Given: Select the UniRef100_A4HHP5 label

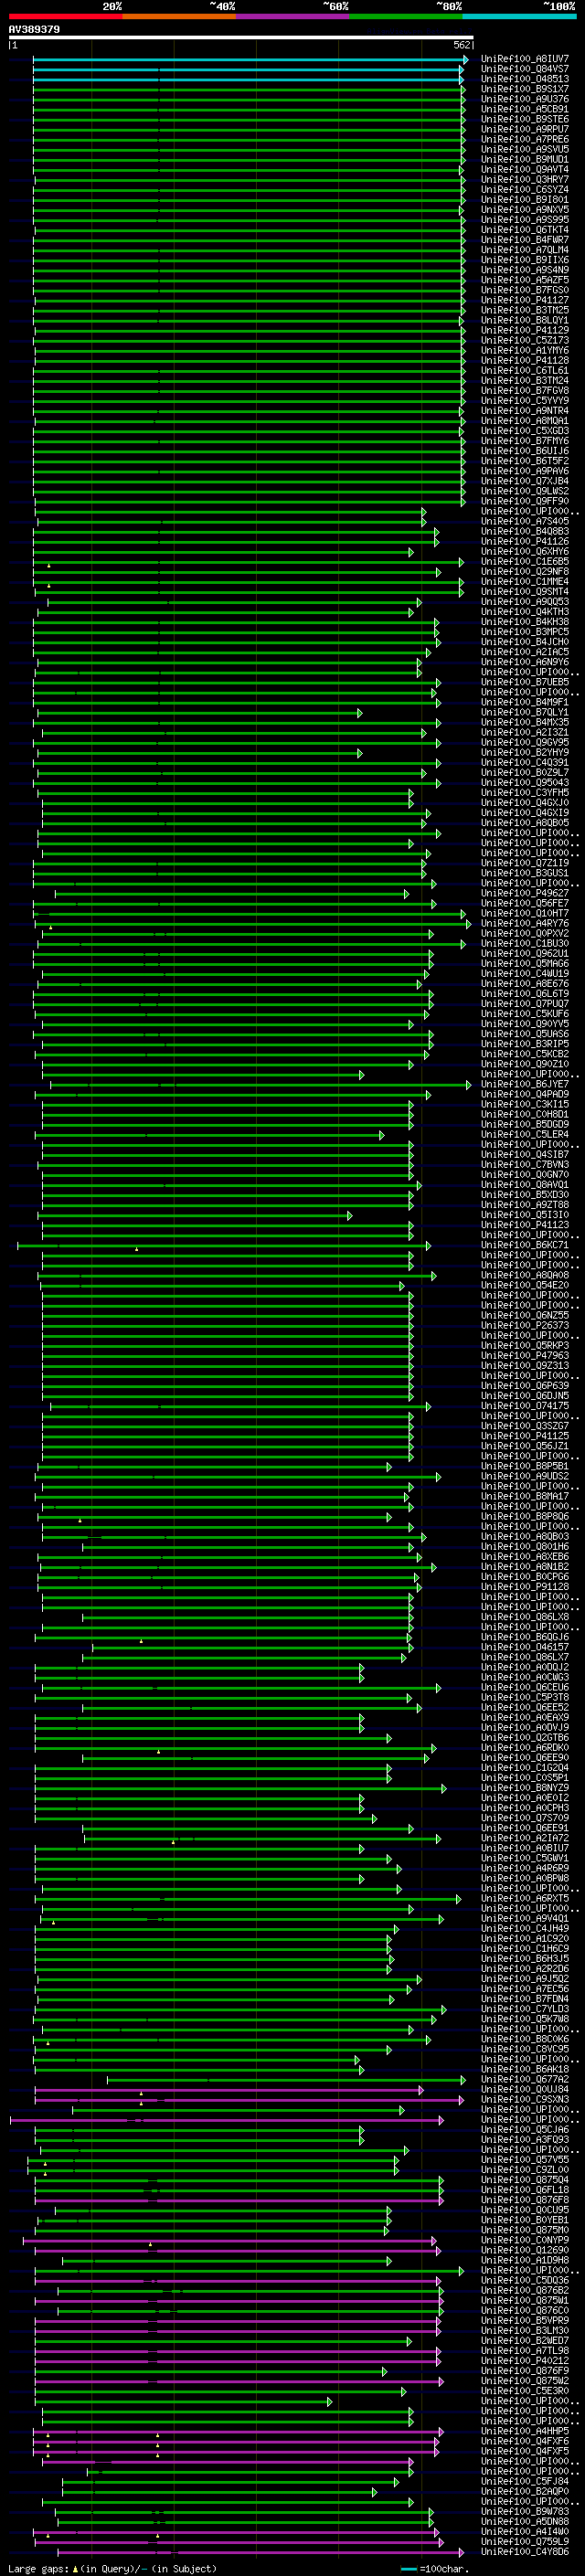Looking at the screenshot, I should 525,2431.
